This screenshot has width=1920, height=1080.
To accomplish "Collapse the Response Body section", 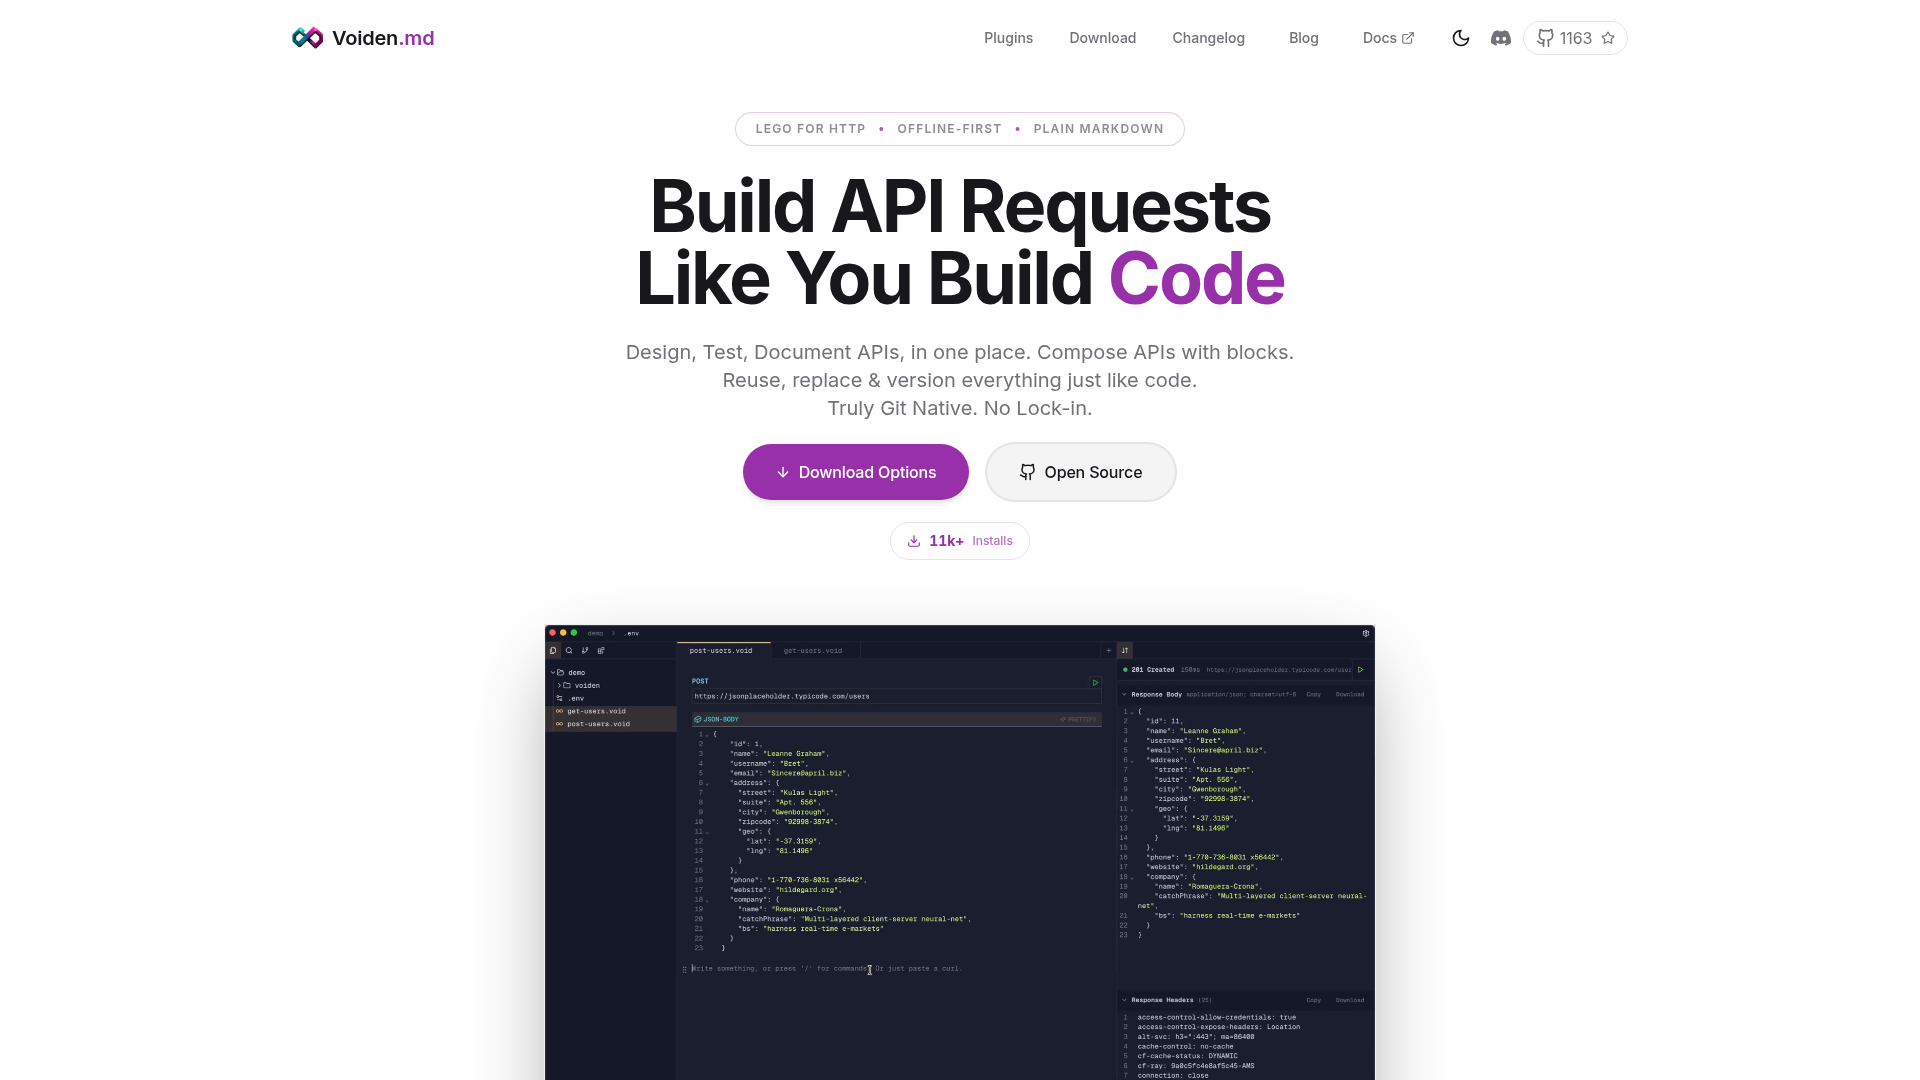I will (1124, 694).
